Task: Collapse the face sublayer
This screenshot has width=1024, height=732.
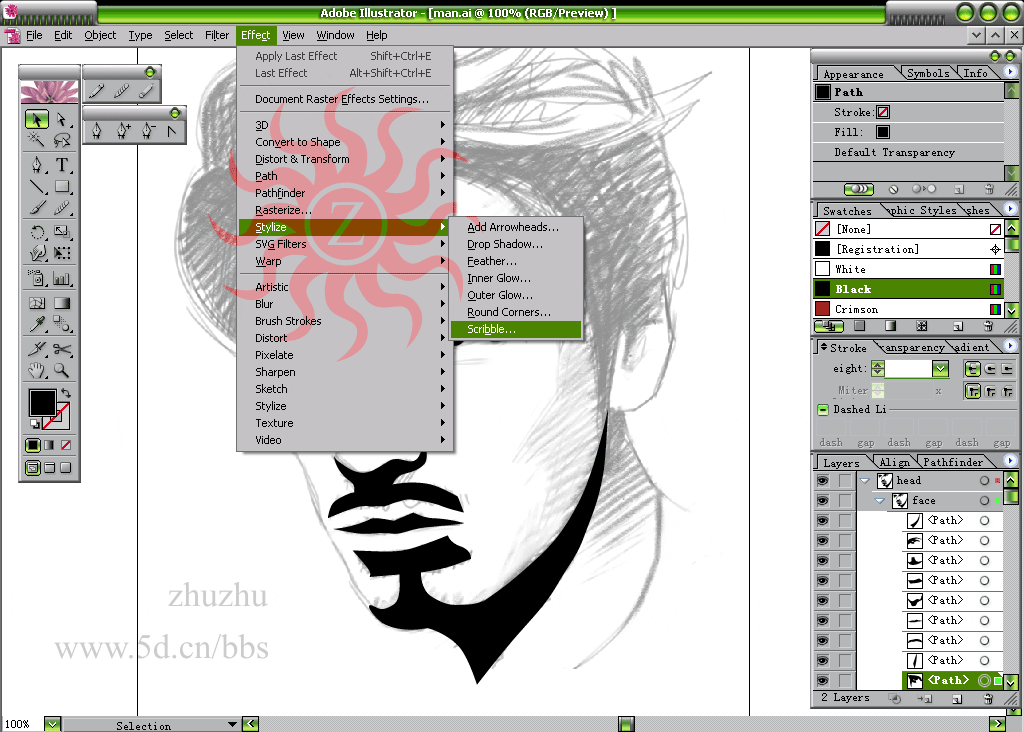Action: (x=880, y=501)
